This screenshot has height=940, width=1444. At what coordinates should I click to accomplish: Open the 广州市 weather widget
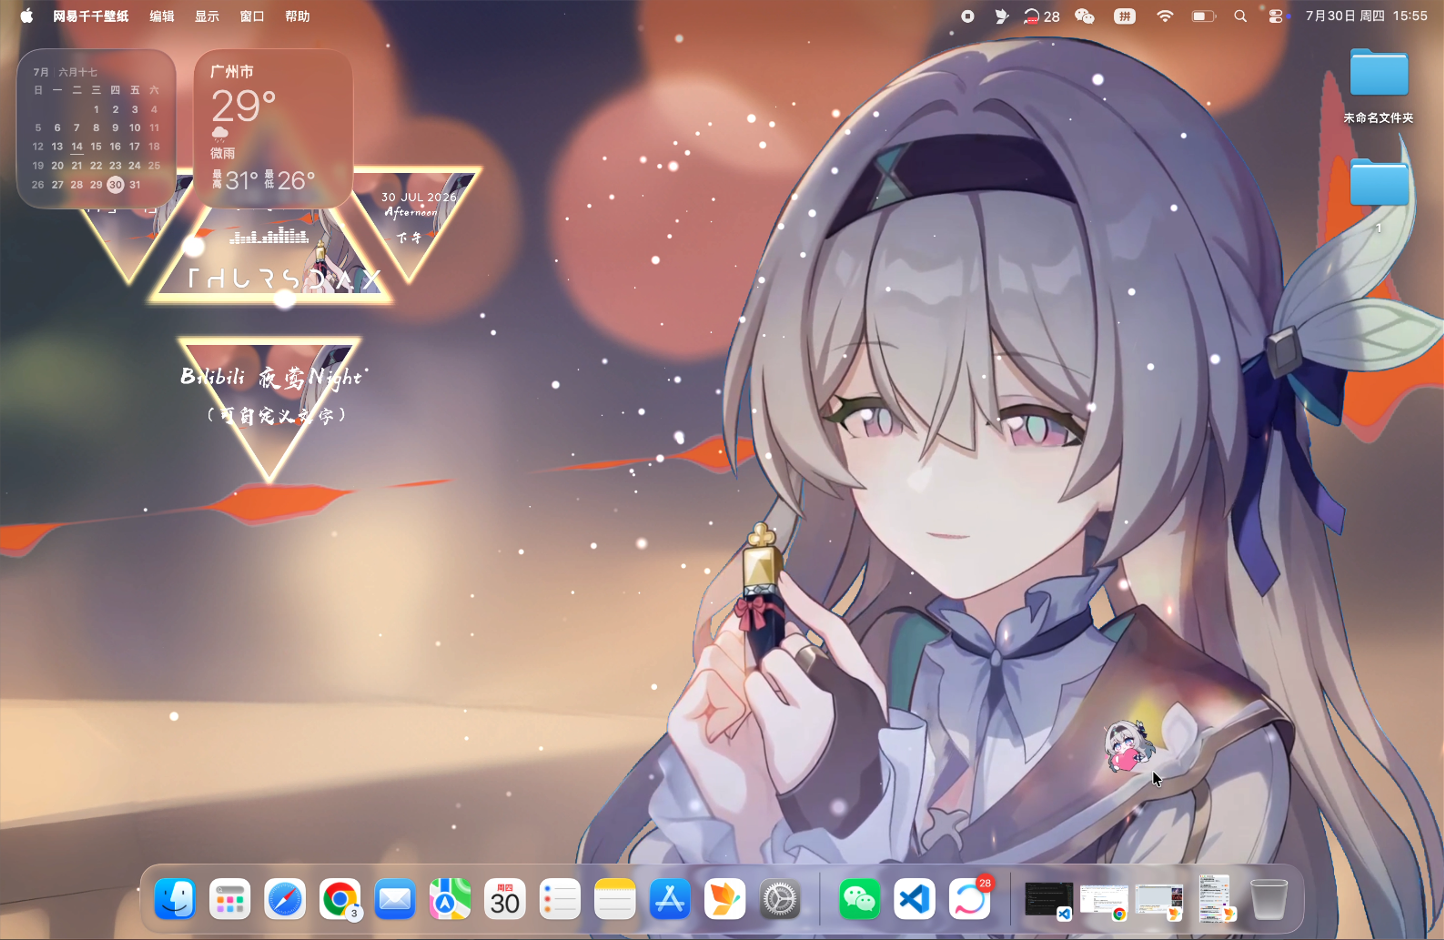[x=273, y=129]
